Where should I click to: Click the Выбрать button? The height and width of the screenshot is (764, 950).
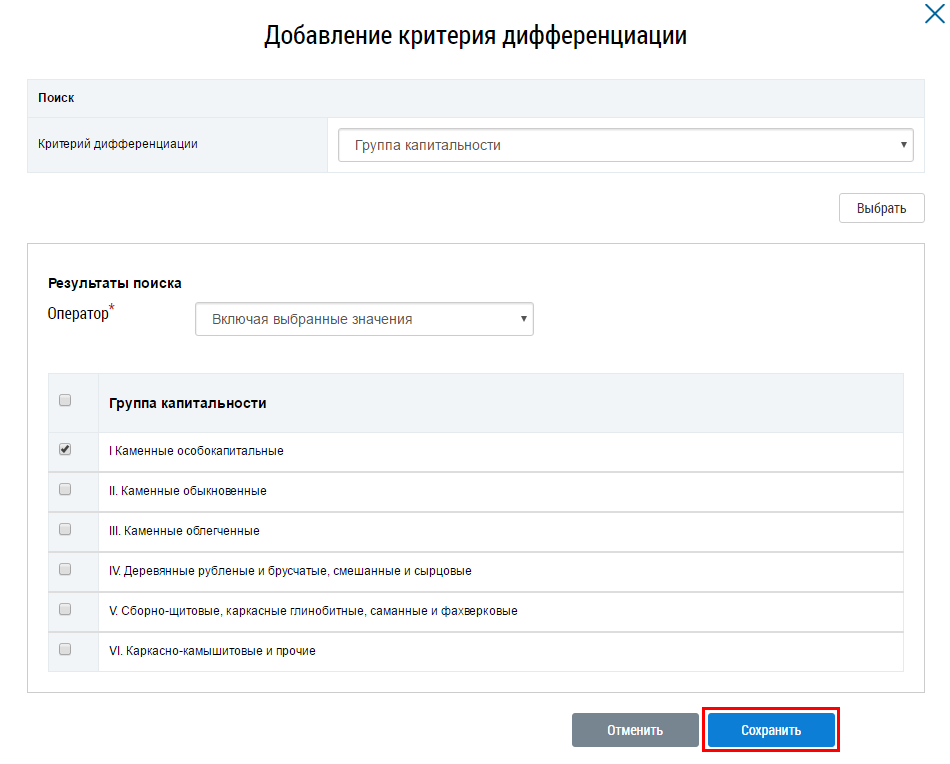(x=881, y=208)
